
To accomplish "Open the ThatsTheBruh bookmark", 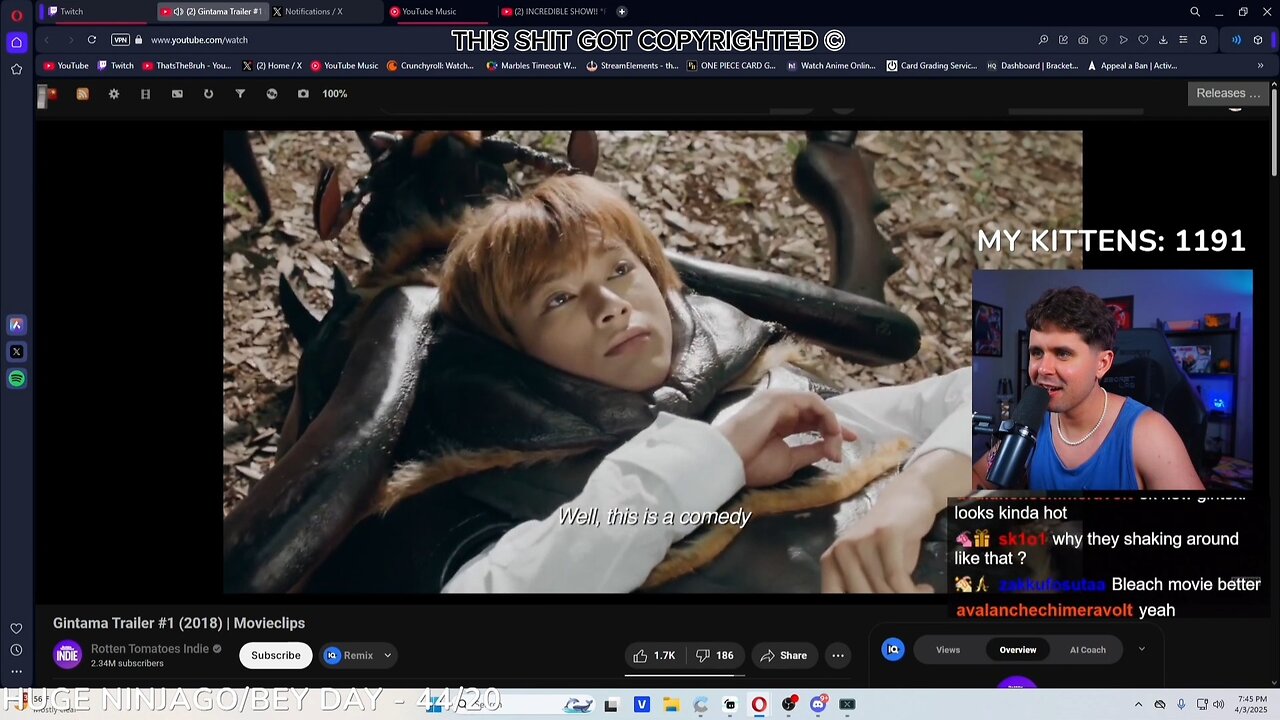I will (186, 66).
